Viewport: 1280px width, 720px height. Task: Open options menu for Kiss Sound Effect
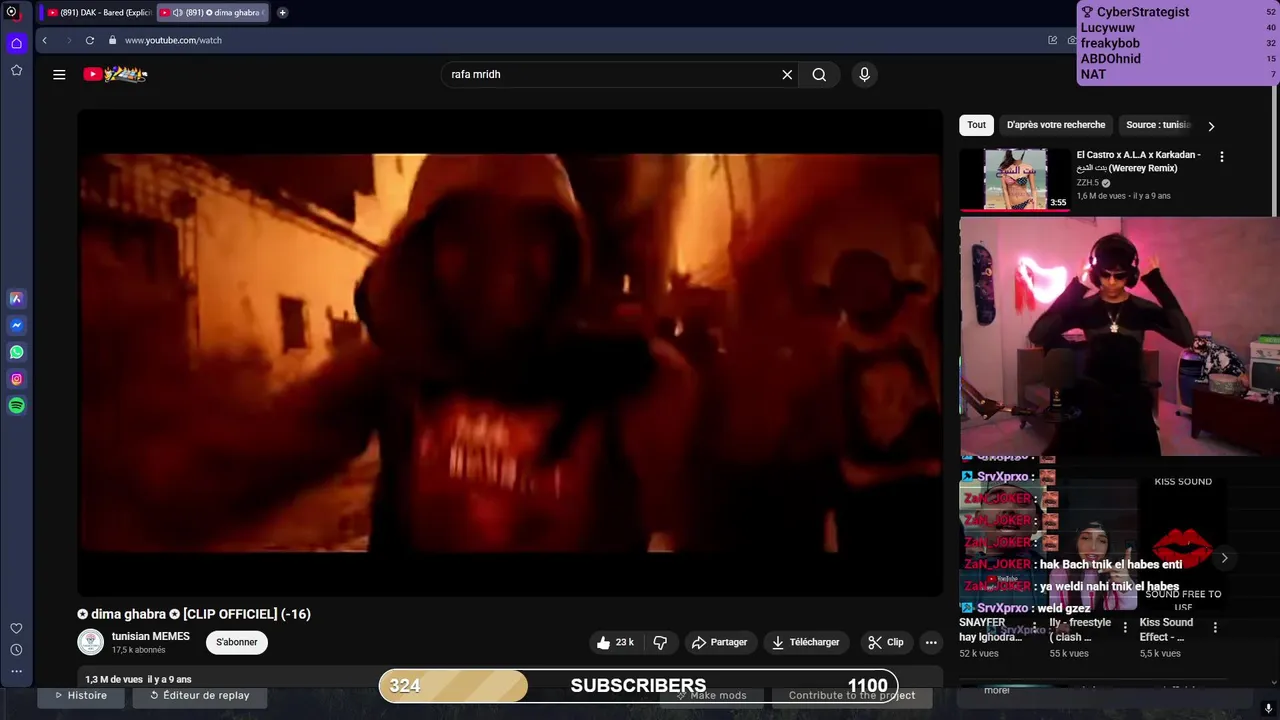[1215, 628]
